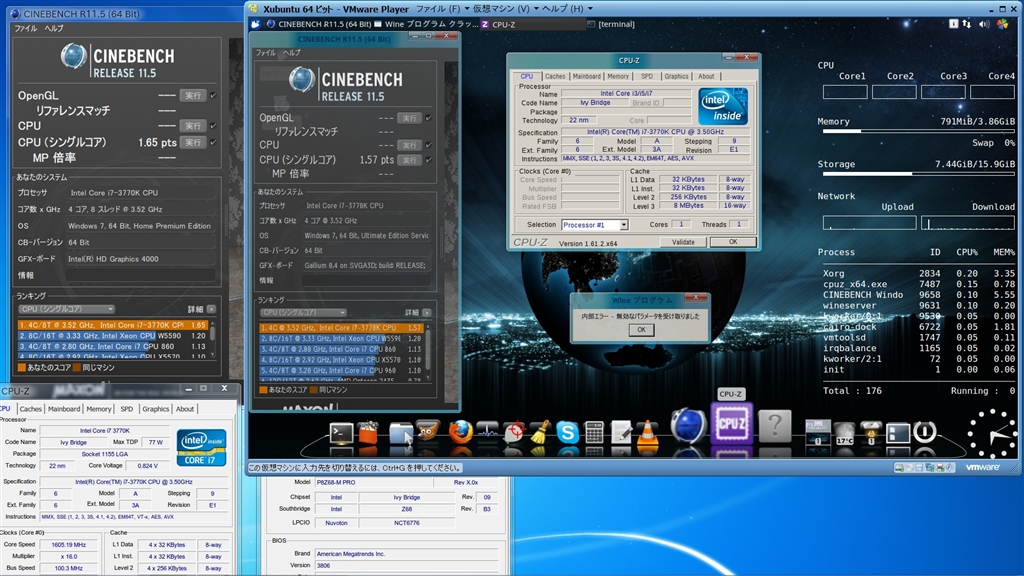Screen dimensions: 1024x576
Task: Launch VLC media player from the dock
Action: pyautogui.click(x=648, y=432)
